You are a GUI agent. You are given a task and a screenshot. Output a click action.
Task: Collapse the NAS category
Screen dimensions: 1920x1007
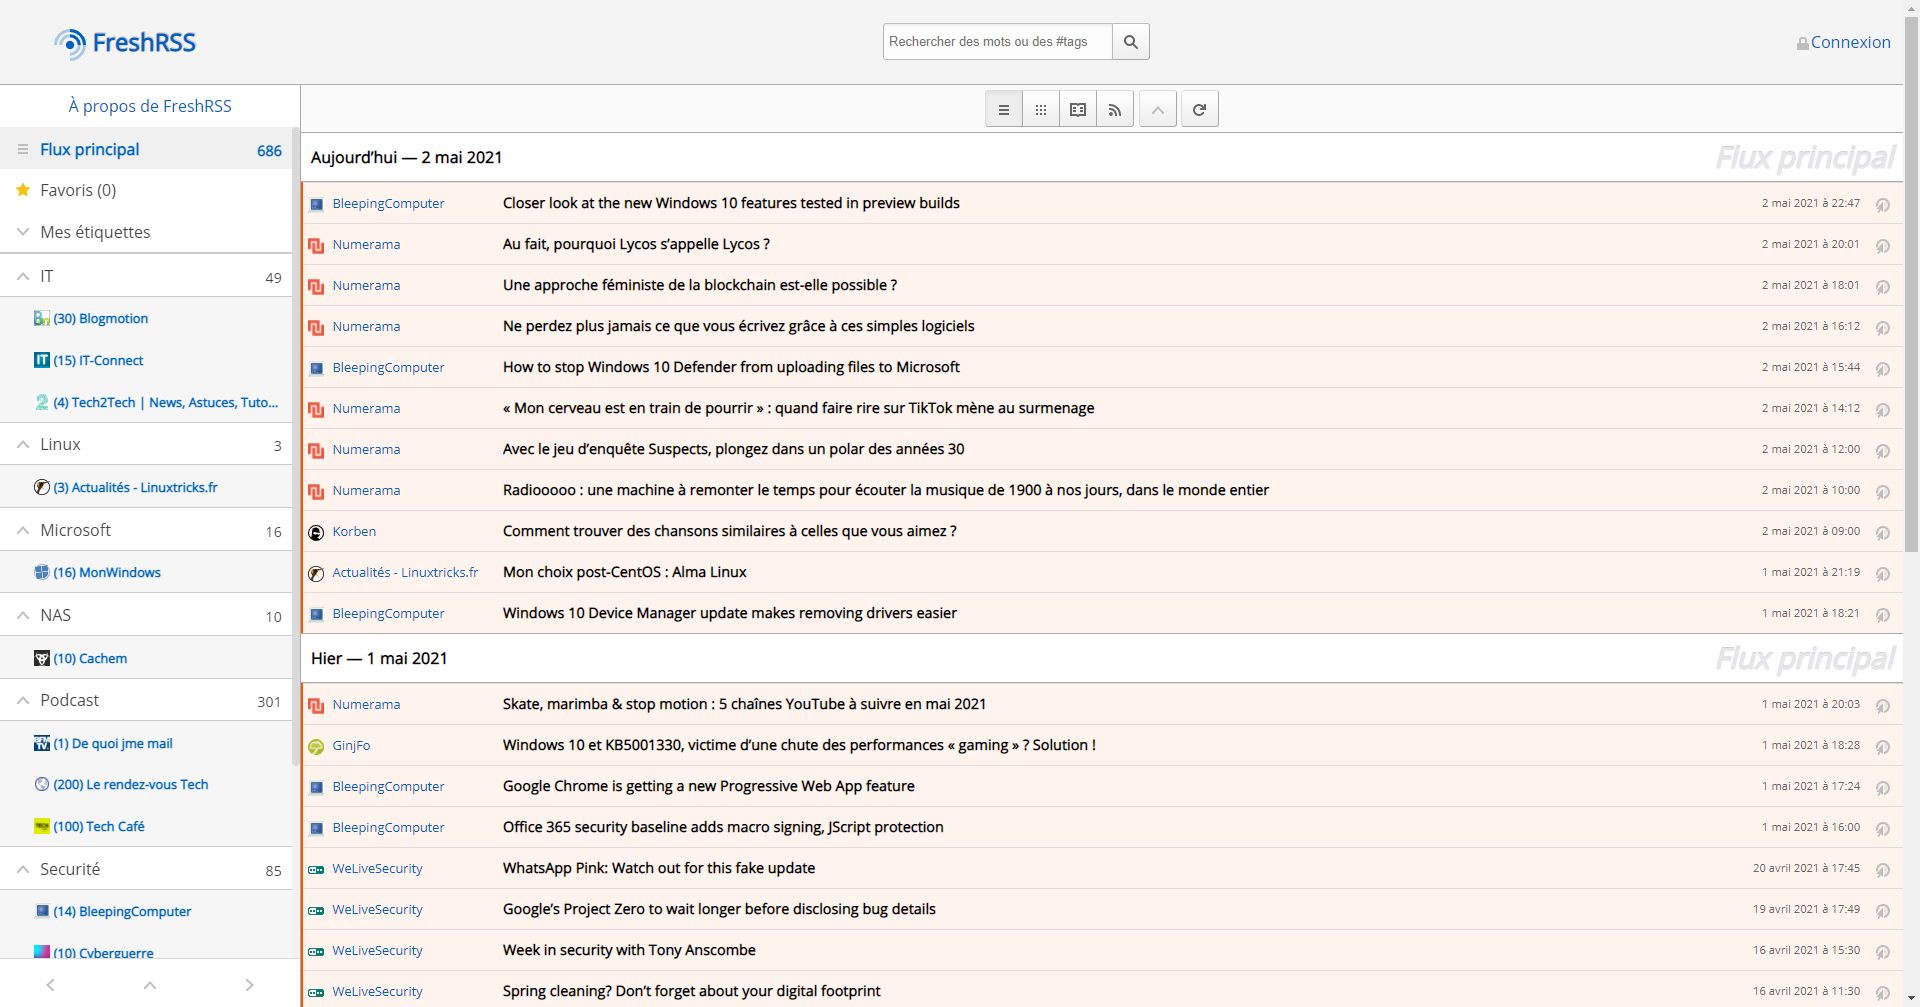coord(23,616)
